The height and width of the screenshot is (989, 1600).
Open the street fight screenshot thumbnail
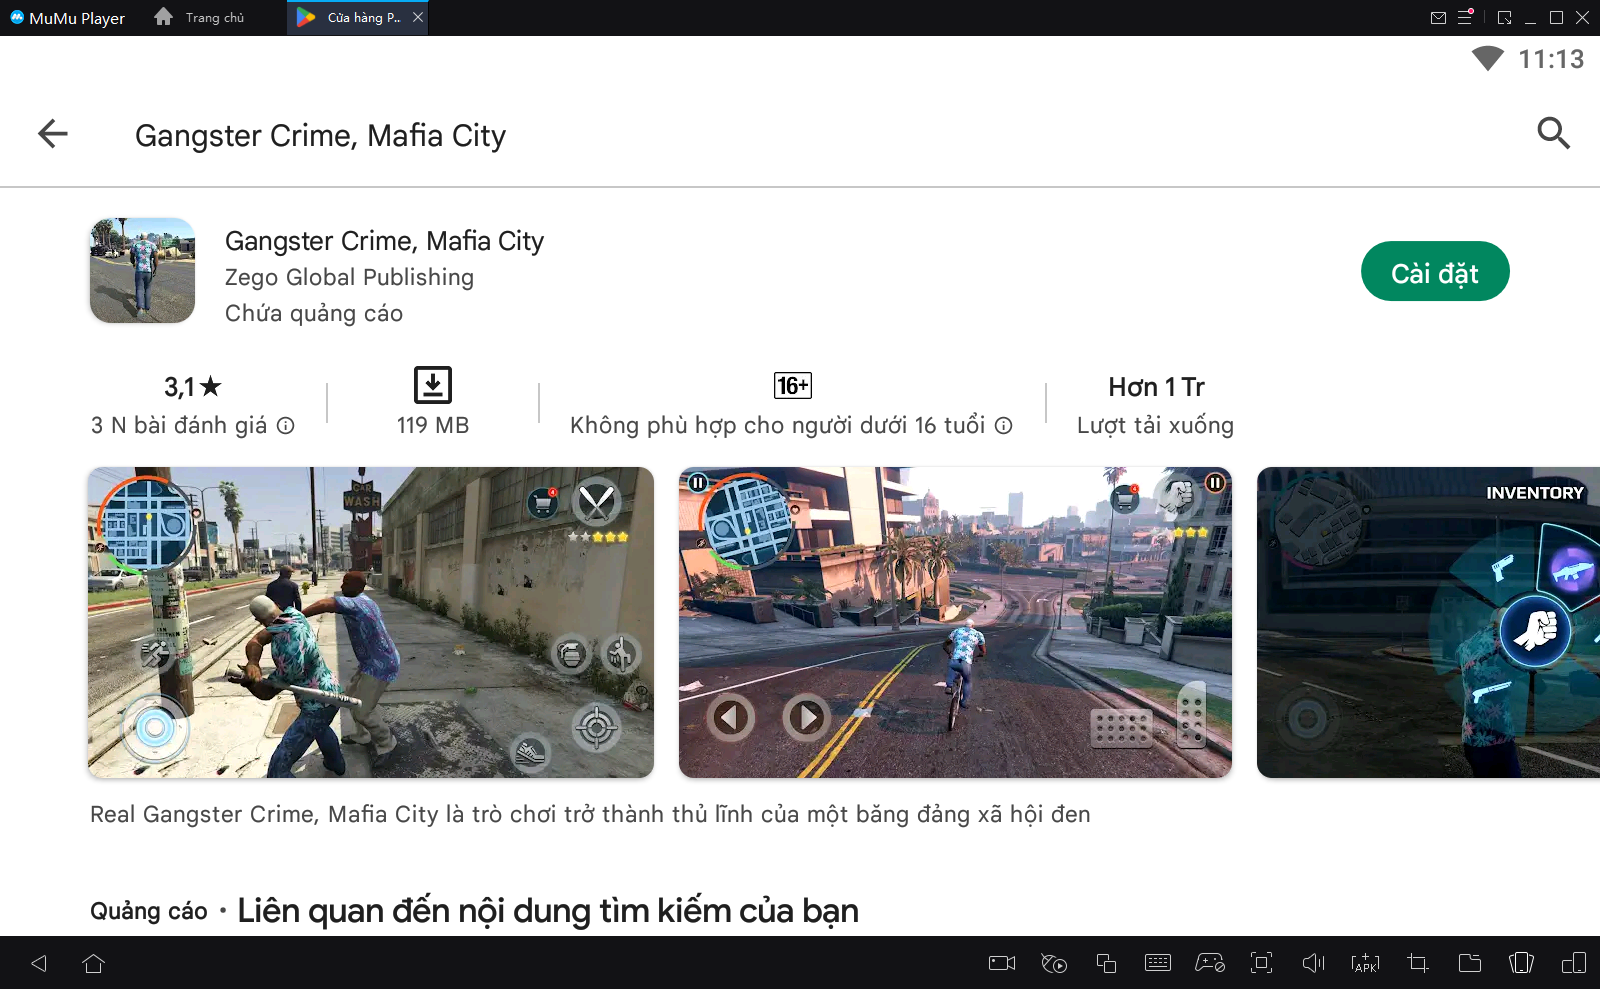[x=370, y=622]
